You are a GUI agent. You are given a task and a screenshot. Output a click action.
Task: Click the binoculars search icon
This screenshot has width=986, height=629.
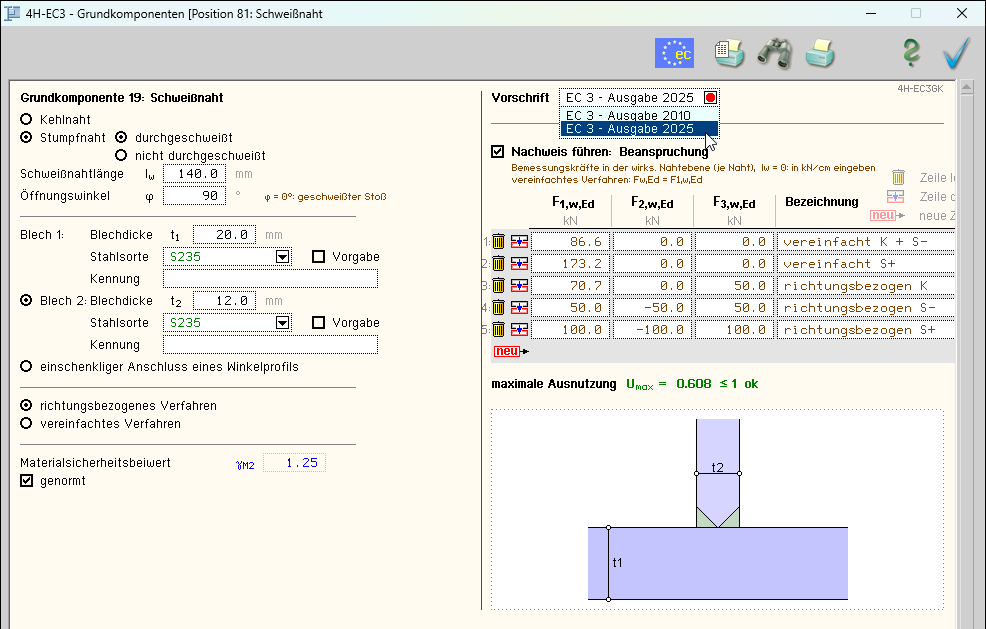pos(774,53)
